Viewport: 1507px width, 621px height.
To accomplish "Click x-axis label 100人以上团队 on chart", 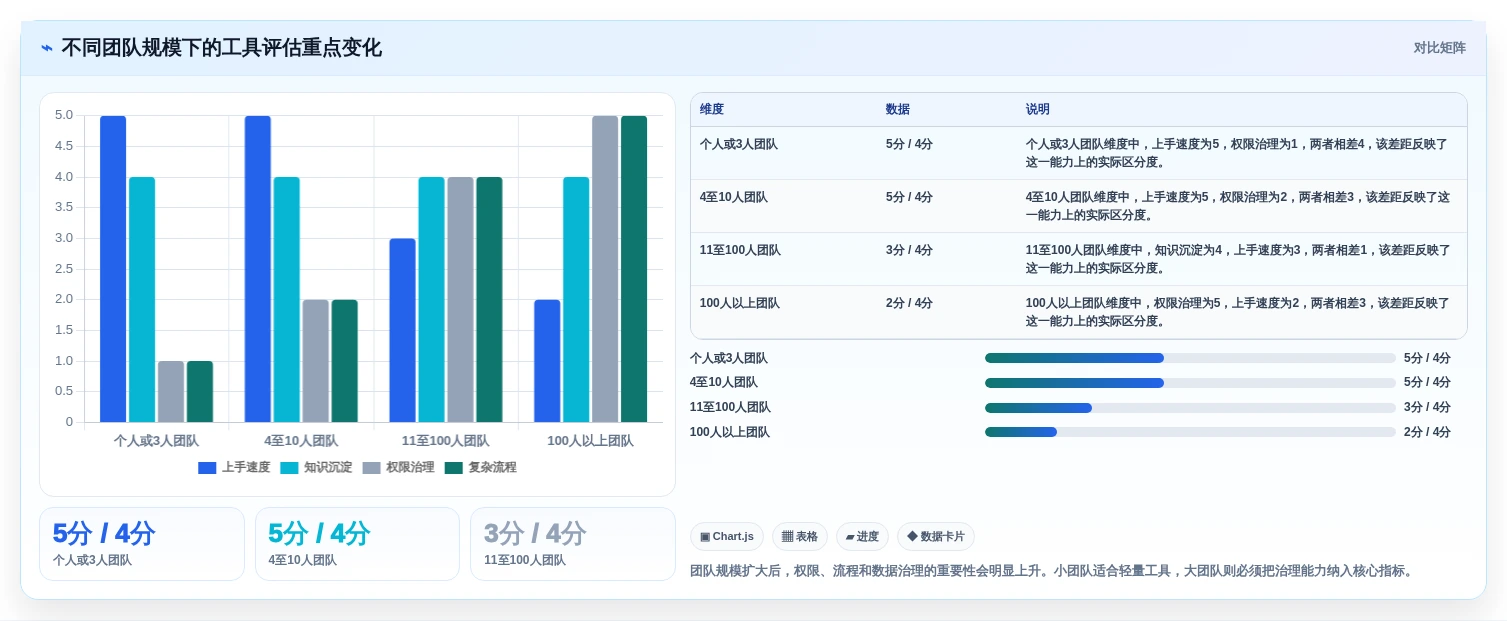I will coord(590,441).
